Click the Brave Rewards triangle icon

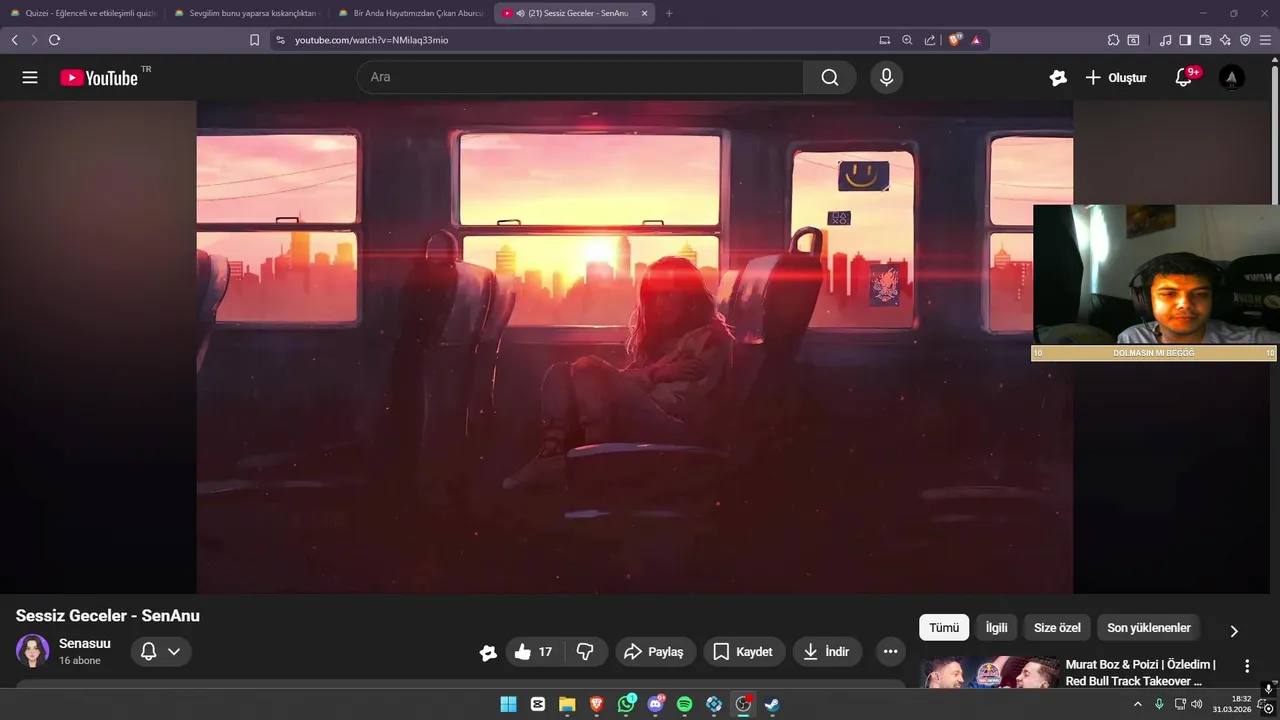976,40
